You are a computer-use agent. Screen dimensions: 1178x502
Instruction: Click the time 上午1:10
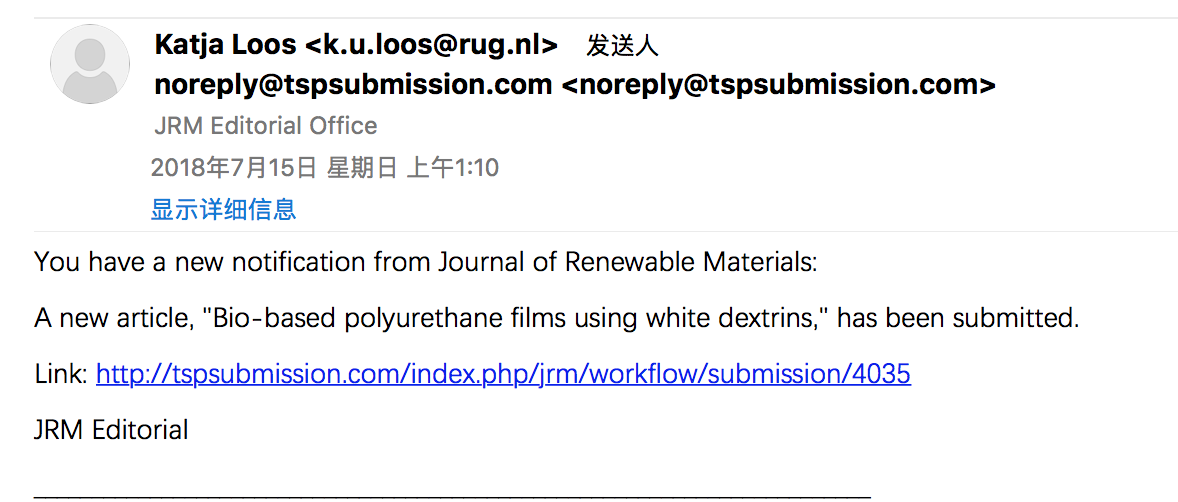click(x=452, y=168)
